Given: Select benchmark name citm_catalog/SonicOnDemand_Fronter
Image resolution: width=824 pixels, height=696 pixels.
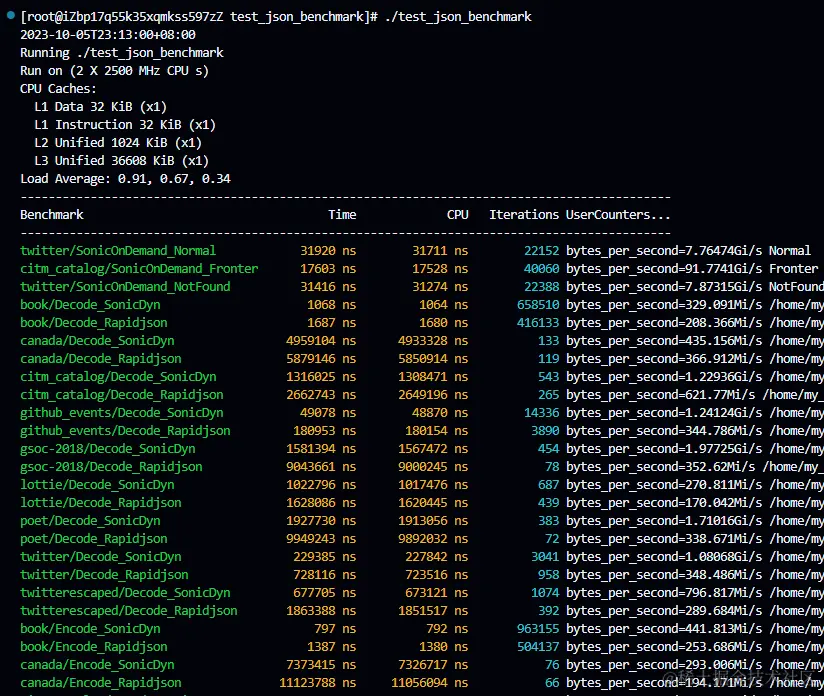Looking at the screenshot, I should click(x=139, y=269).
